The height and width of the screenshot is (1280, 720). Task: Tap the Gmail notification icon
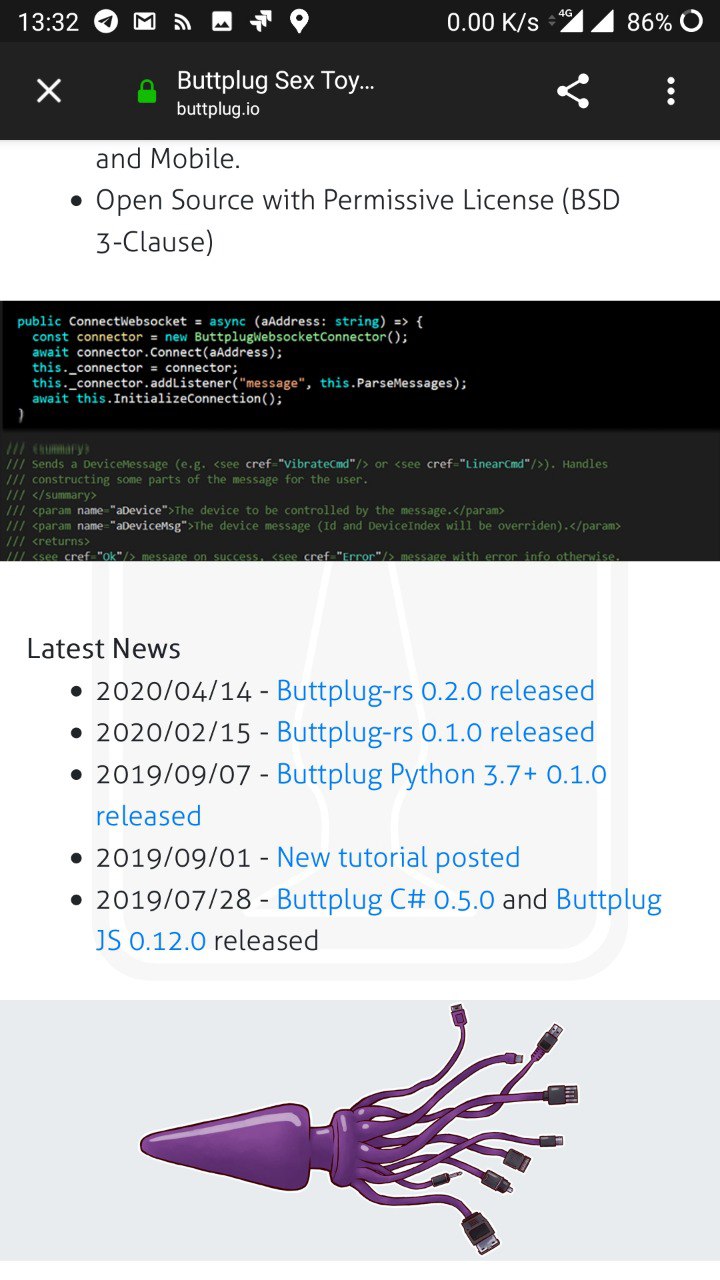coord(145,21)
